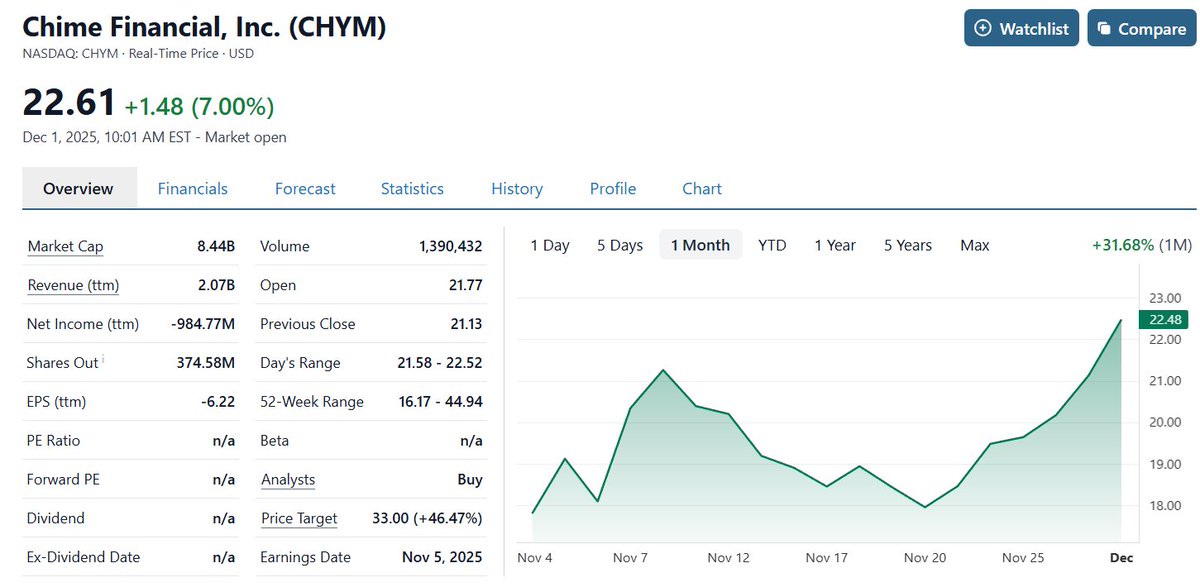
Task: Select the YTD chart range
Action: 772,245
